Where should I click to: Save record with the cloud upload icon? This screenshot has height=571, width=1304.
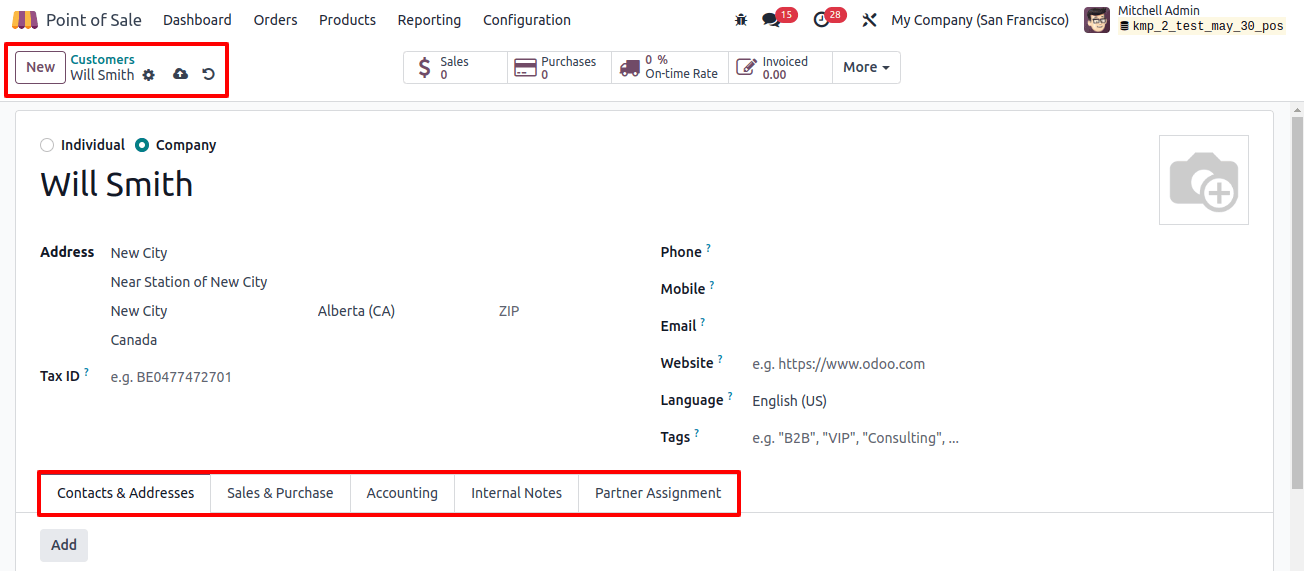(x=181, y=74)
